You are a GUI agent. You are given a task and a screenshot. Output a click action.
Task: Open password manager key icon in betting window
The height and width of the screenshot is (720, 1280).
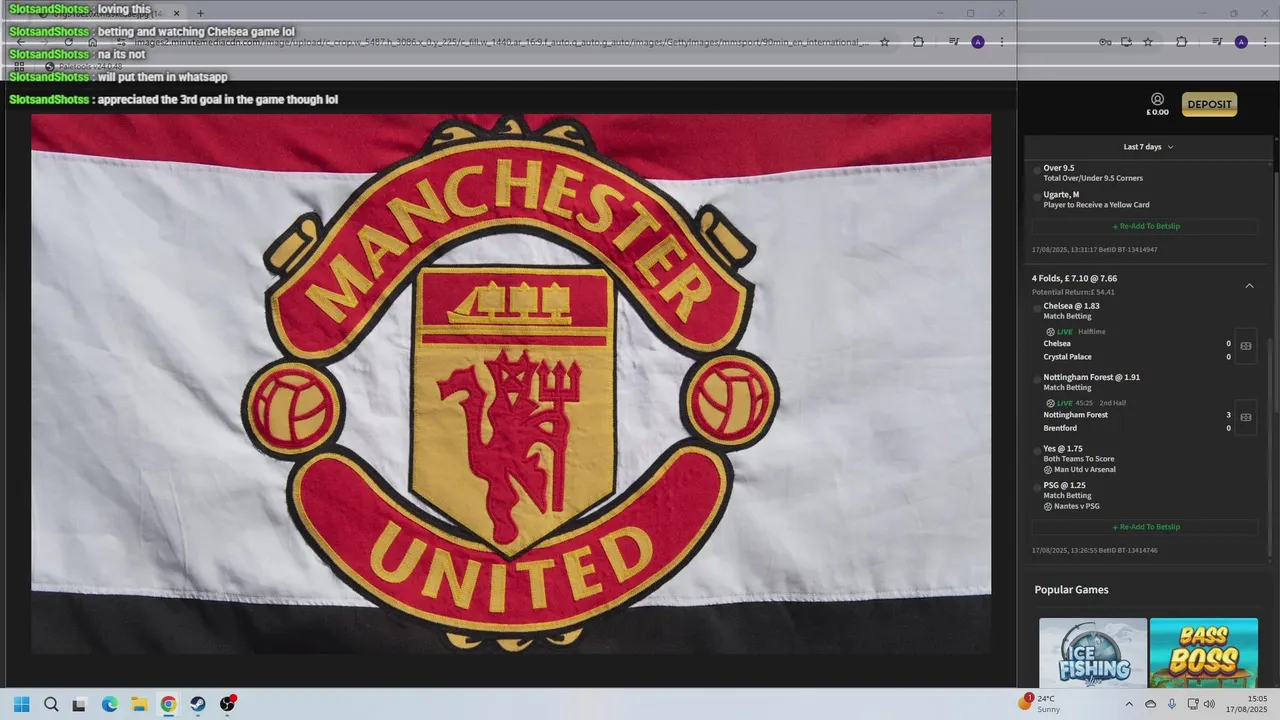1105,42
